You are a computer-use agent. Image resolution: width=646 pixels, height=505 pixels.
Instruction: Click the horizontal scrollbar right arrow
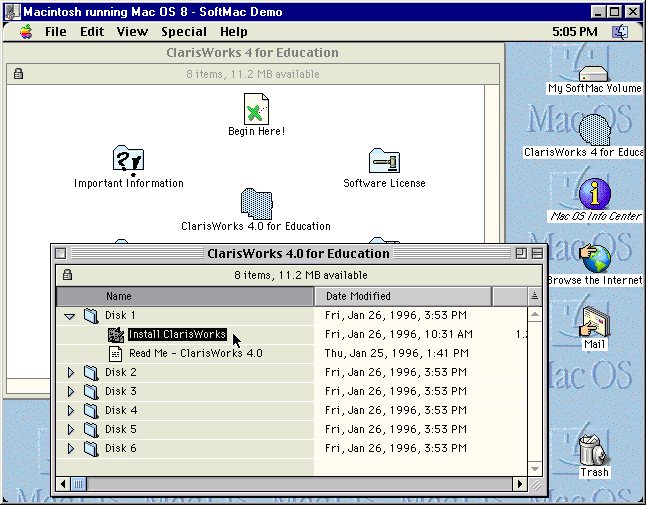click(x=520, y=484)
